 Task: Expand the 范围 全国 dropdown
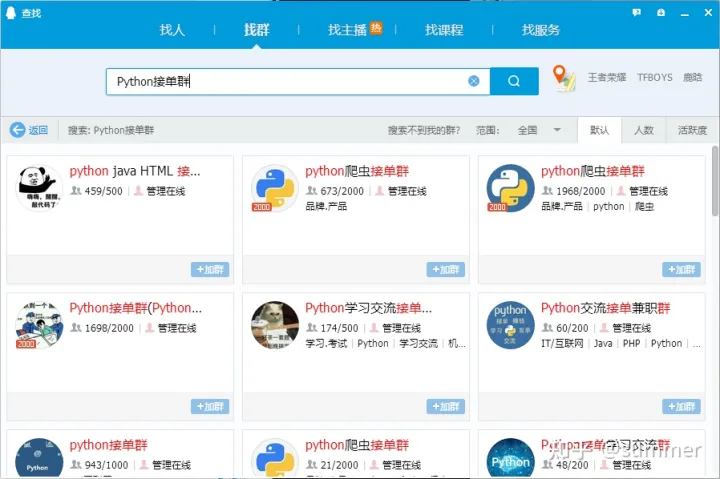point(539,130)
